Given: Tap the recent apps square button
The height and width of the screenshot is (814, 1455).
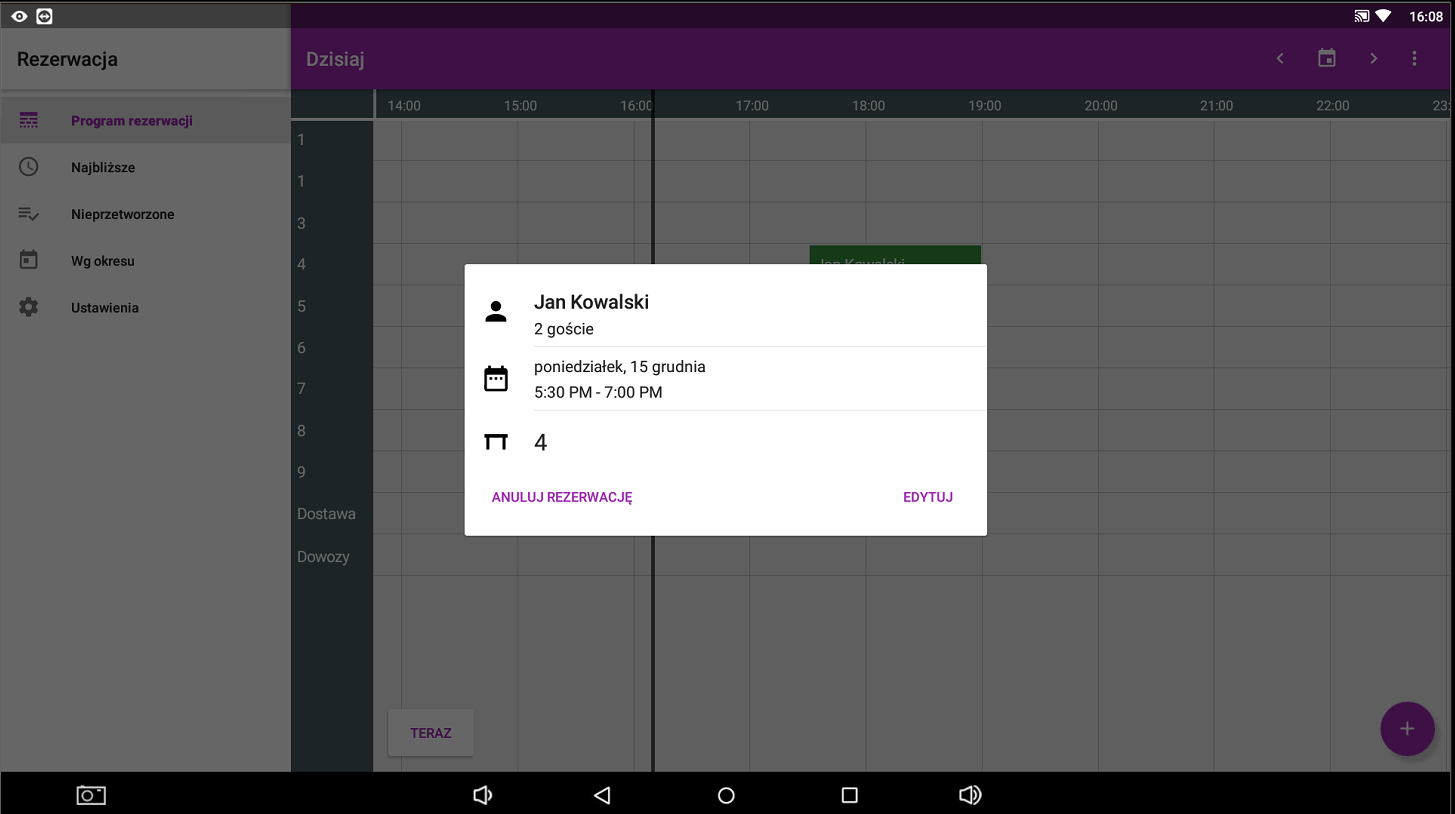Looking at the screenshot, I should [849, 795].
